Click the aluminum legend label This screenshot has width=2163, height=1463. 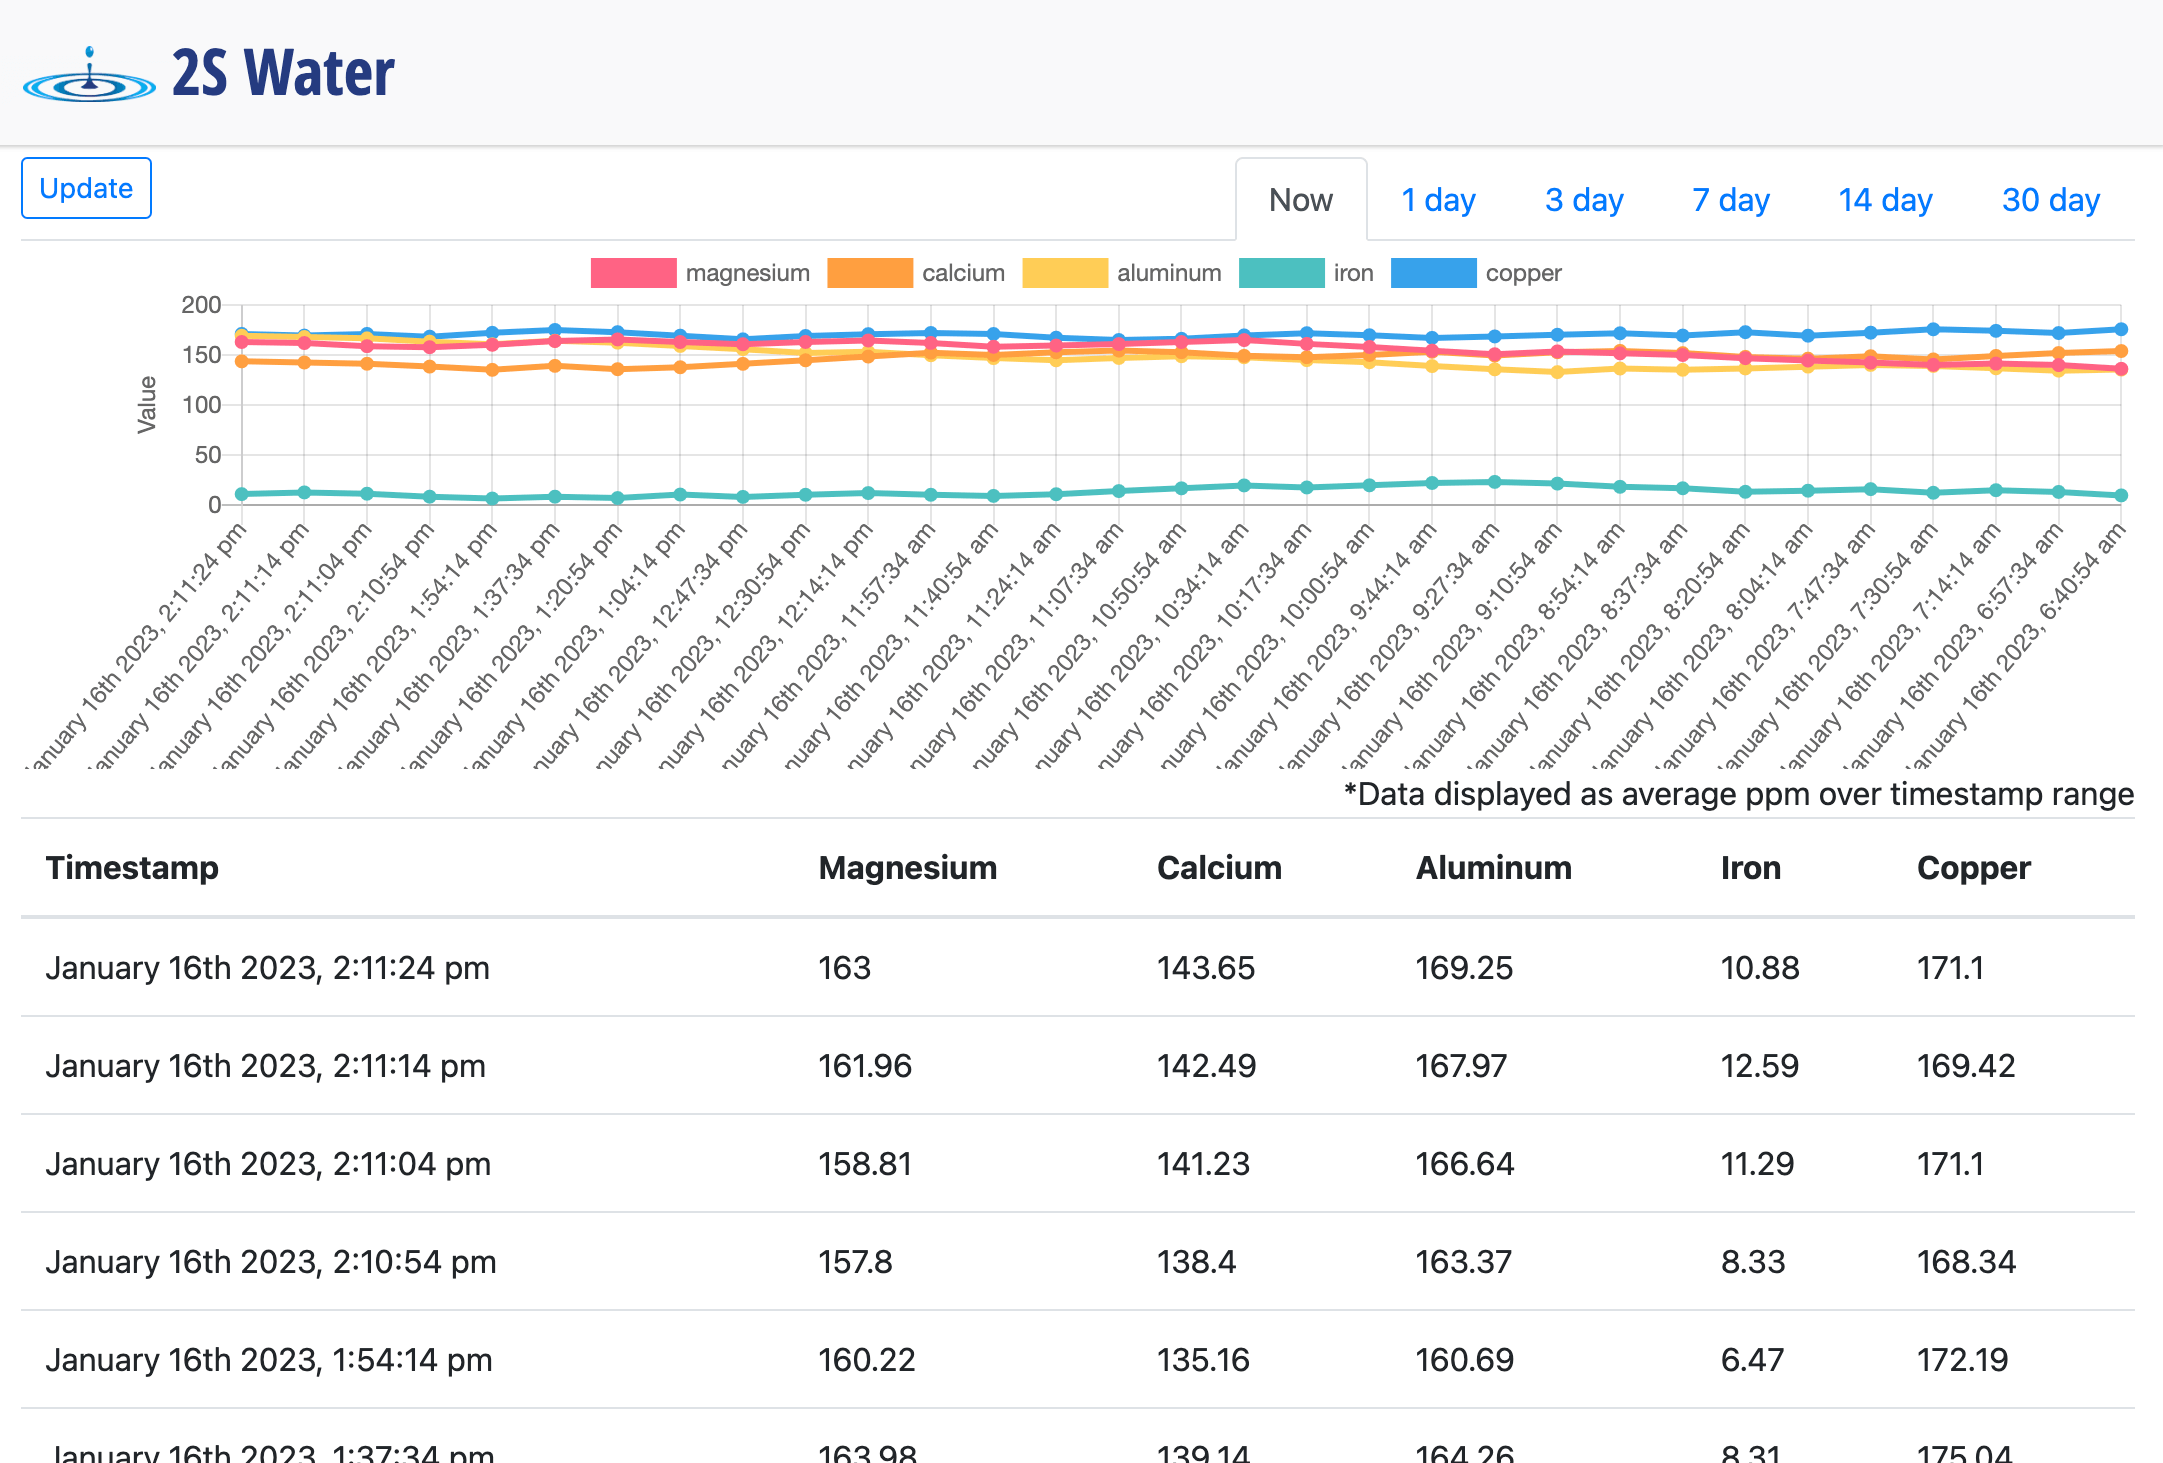[1169, 273]
